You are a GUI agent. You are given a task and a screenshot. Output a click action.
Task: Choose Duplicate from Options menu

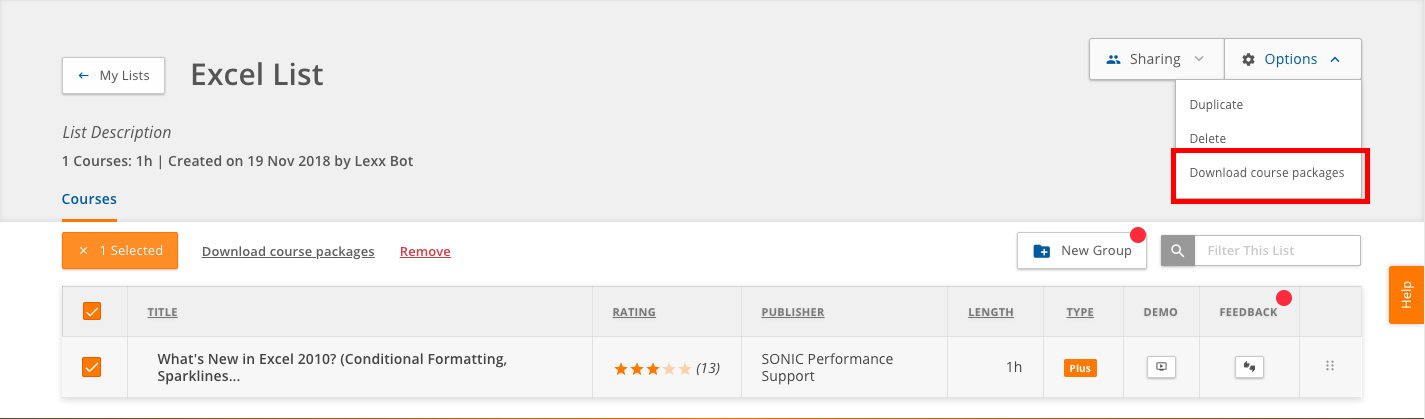click(x=1216, y=104)
